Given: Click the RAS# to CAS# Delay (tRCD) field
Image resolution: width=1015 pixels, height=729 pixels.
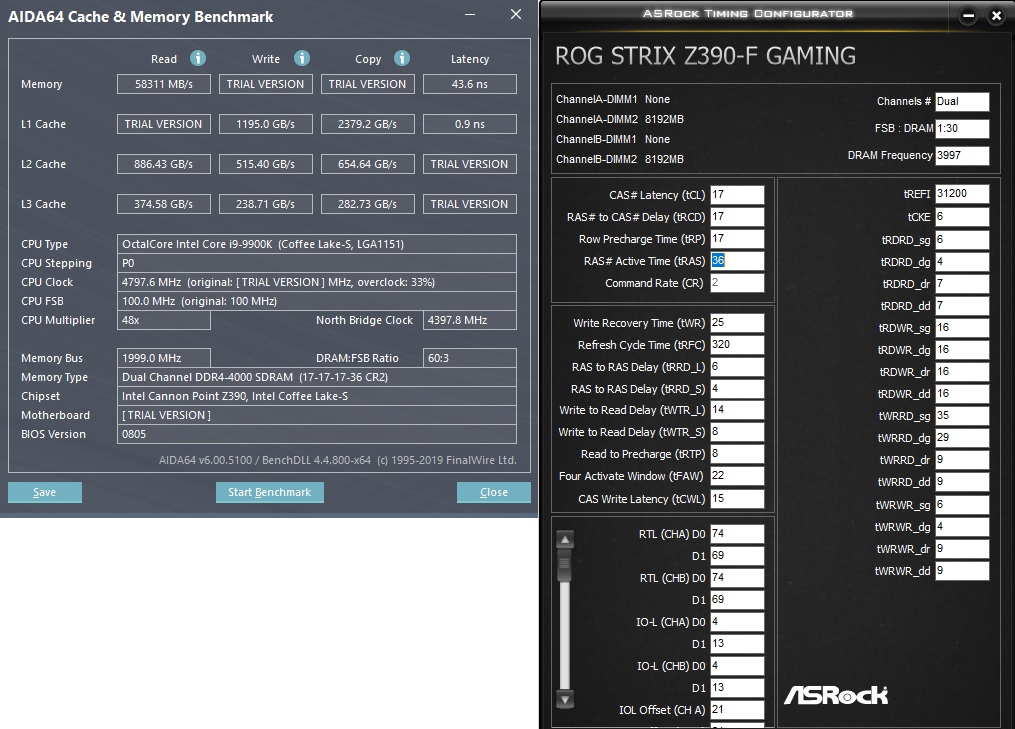Looking at the screenshot, I should click(x=737, y=217).
